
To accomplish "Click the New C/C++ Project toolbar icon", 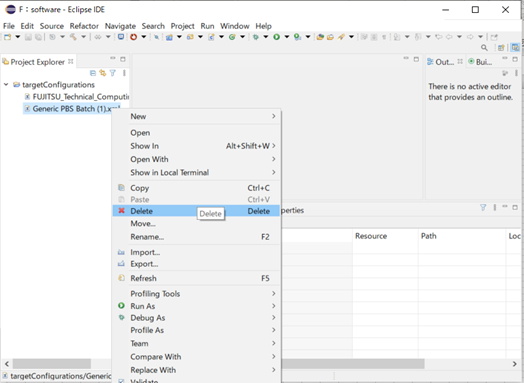I will coord(169,37).
